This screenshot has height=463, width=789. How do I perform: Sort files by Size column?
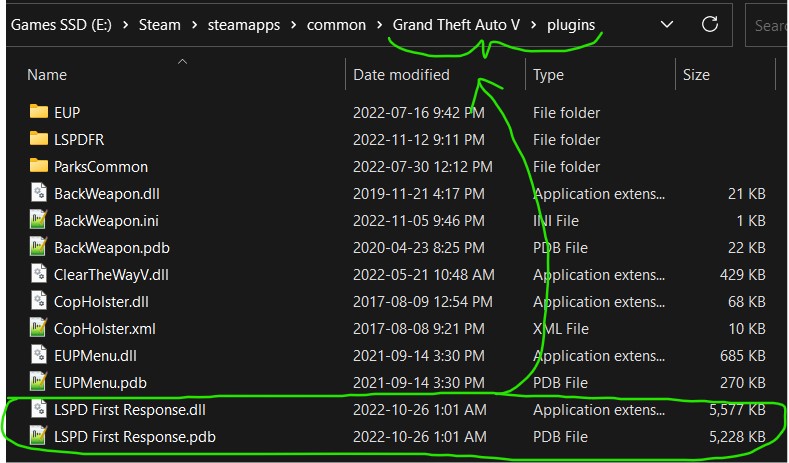(x=696, y=74)
